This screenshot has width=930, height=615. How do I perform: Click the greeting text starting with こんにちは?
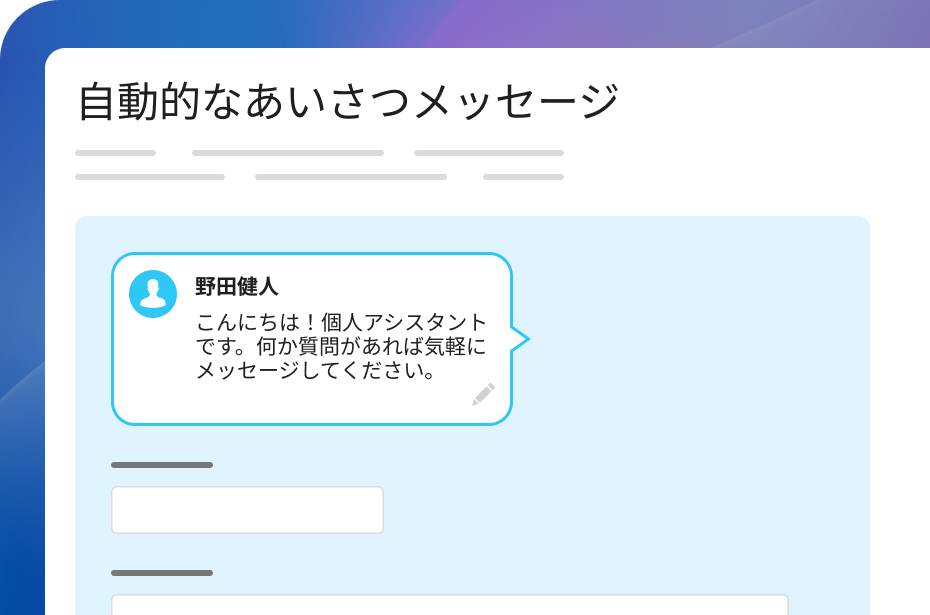click(340, 343)
